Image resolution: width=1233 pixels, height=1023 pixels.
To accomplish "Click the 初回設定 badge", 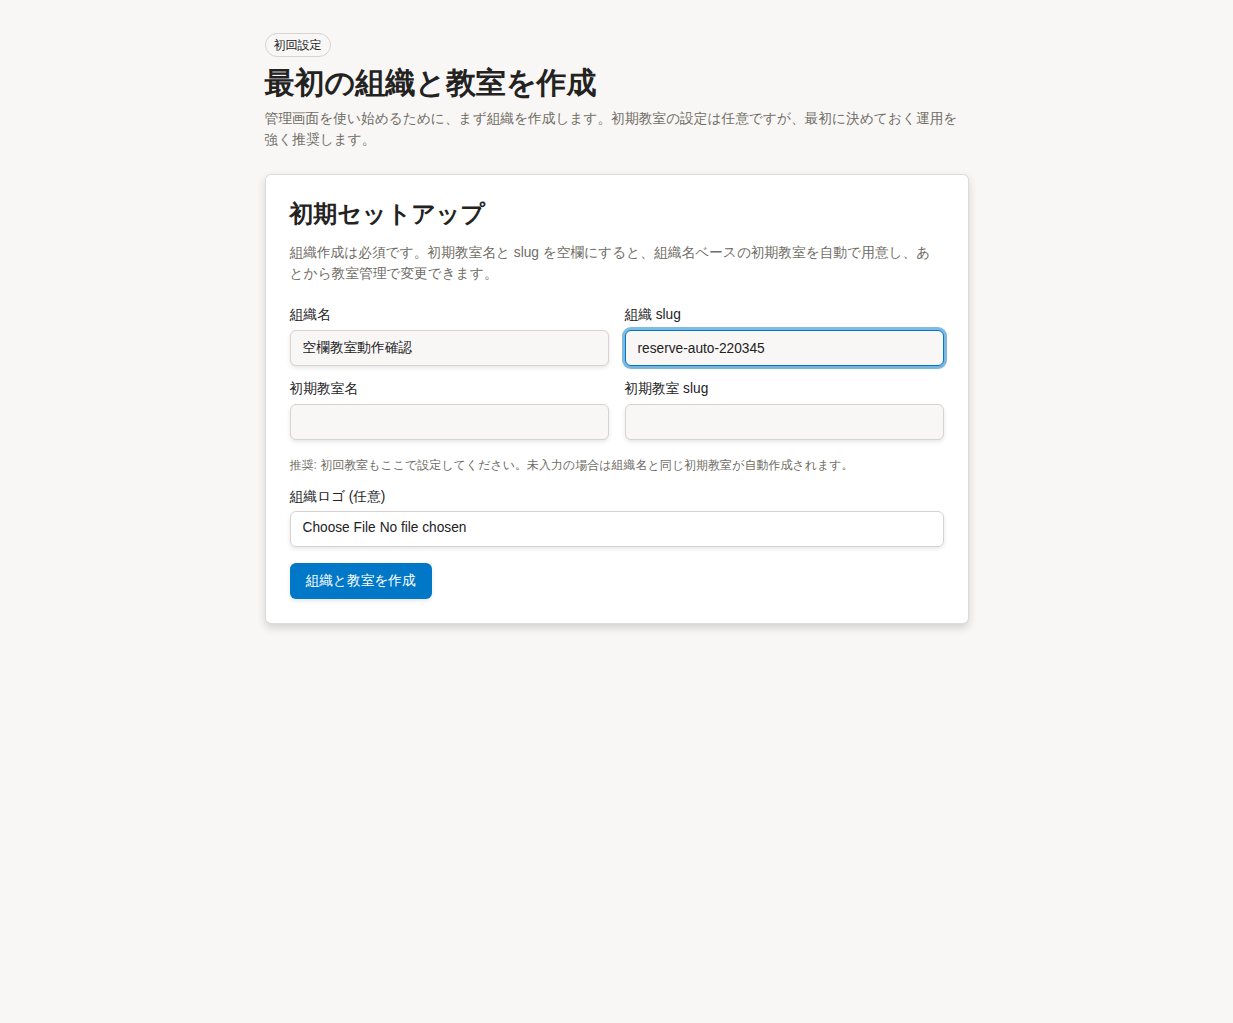I will pos(297,45).
